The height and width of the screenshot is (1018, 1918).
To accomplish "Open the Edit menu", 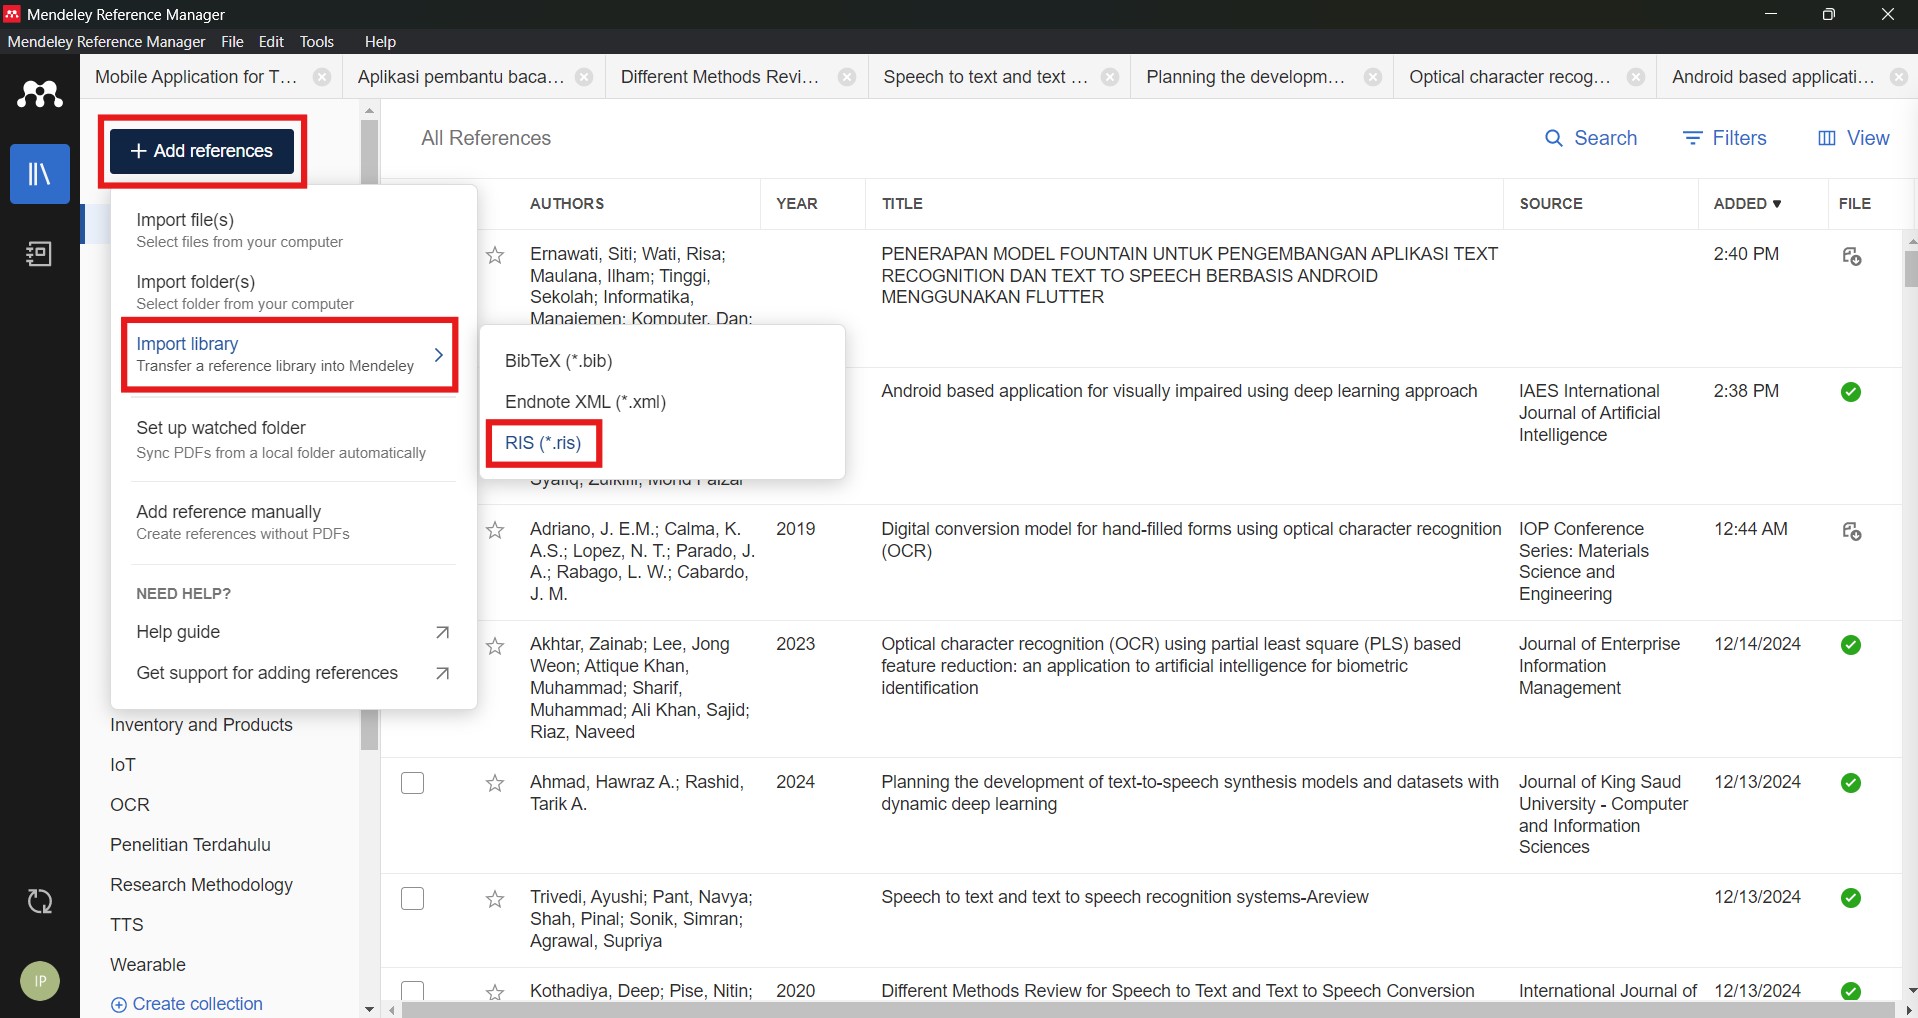I will 271,42.
